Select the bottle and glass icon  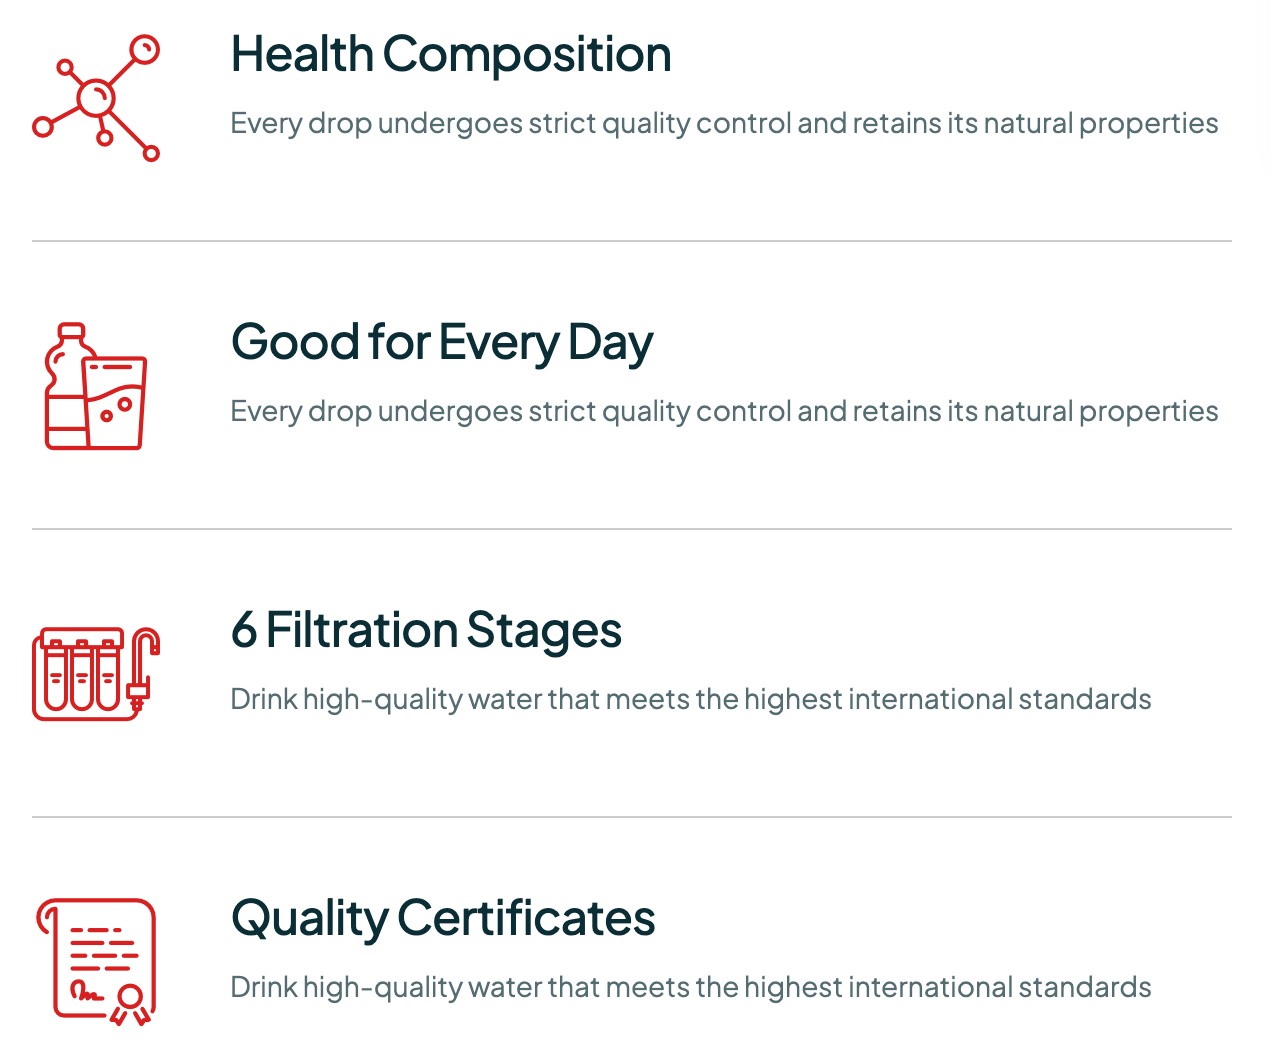click(x=96, y=386)
